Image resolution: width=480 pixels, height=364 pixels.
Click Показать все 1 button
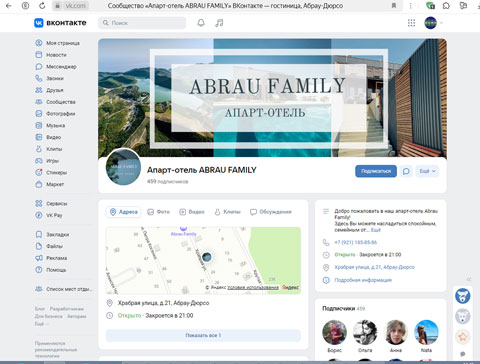pos(203,335)
